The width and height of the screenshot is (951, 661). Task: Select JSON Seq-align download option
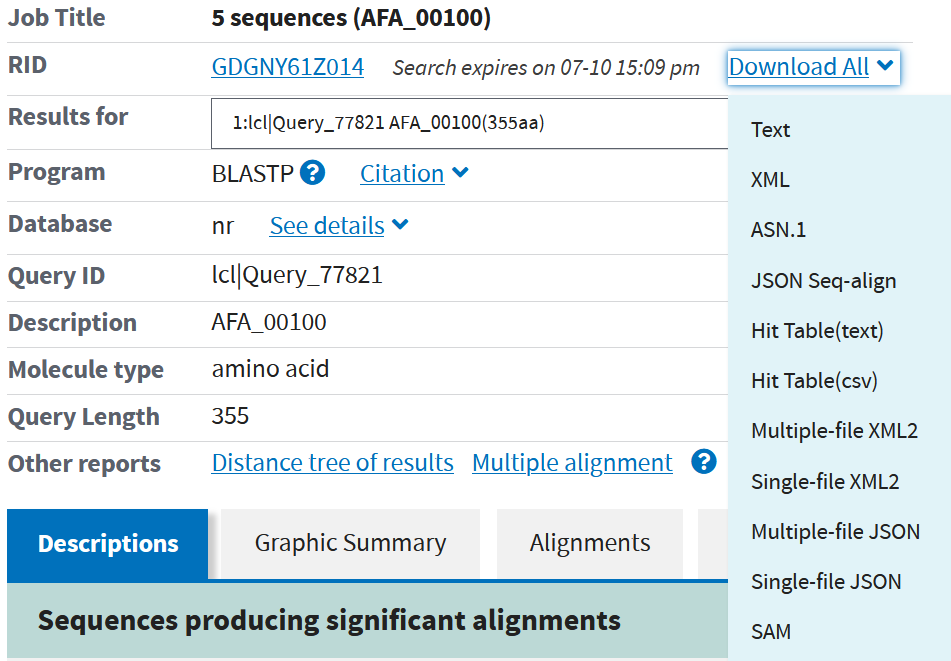pyautogui.click(x=823, y=281)
